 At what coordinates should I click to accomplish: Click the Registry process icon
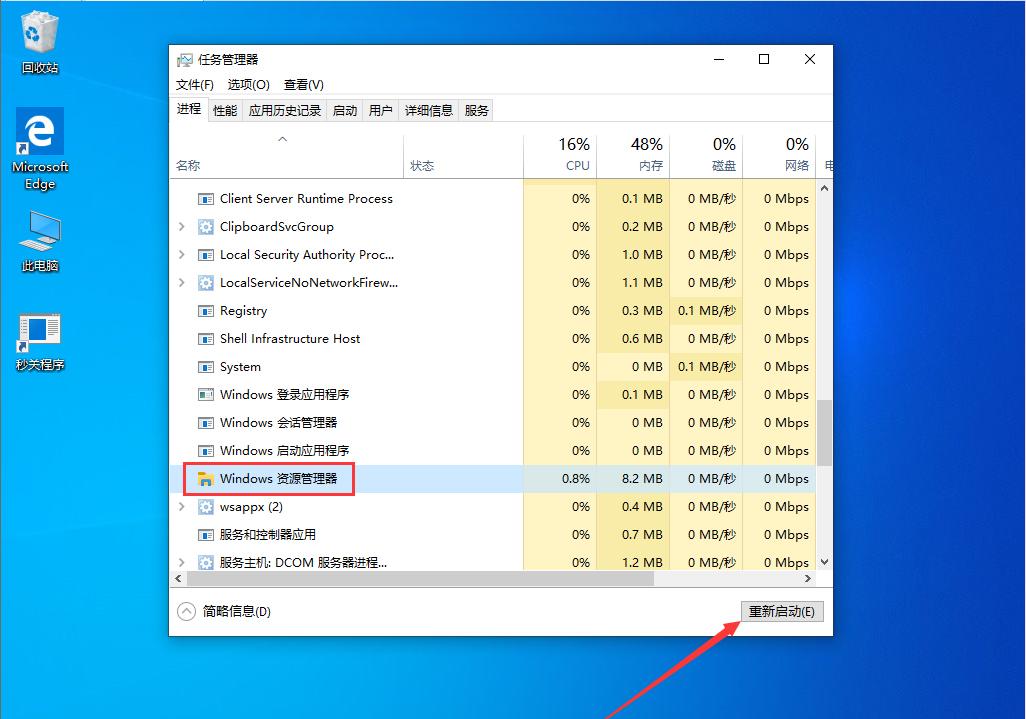[x=205, y=311]
